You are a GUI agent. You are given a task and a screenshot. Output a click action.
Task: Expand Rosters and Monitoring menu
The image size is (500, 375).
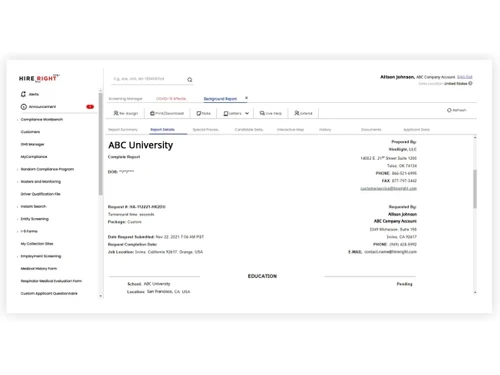click(17, 182)
